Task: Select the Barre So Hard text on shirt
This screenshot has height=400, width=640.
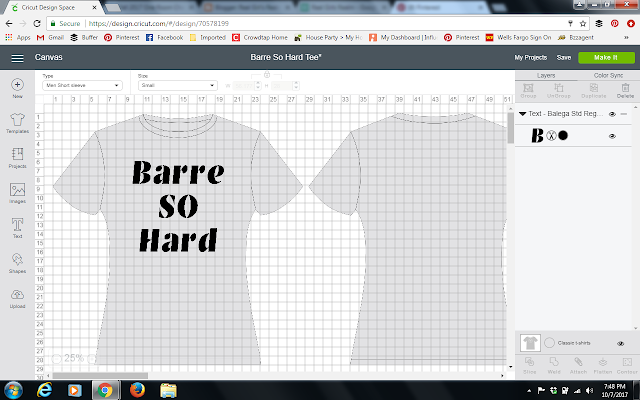Action: click(x=178, y=206)
